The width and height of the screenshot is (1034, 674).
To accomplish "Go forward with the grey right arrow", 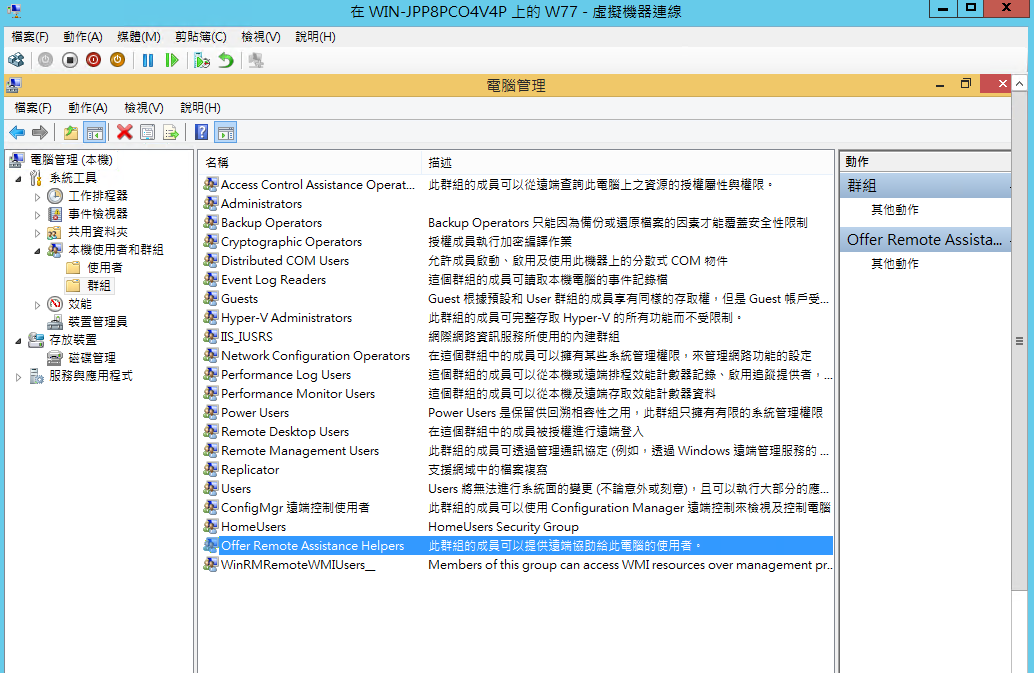I will (x=40, y=133).
